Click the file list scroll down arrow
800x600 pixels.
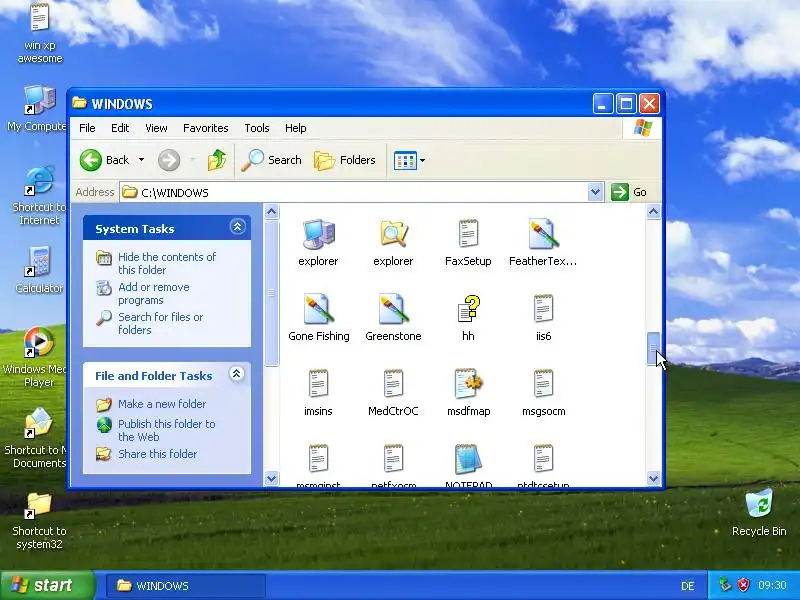click(x=654, y=479)
